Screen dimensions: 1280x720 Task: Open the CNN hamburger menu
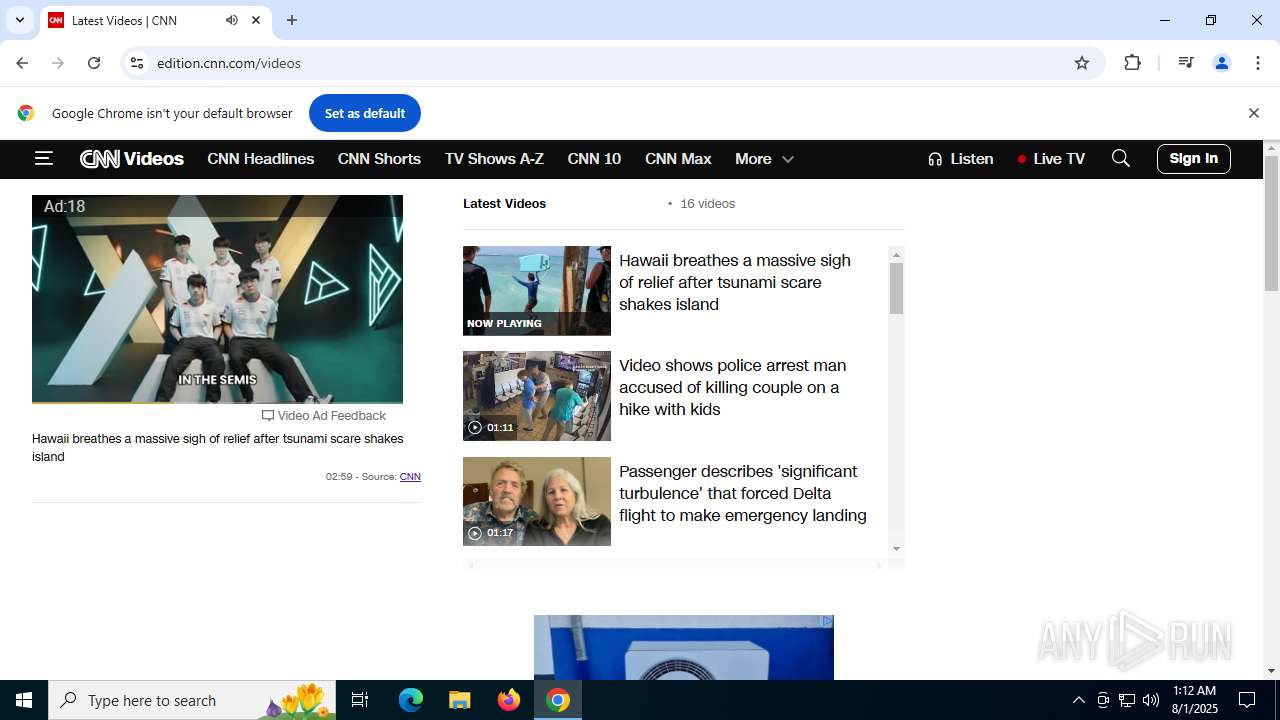pos(43,158)
